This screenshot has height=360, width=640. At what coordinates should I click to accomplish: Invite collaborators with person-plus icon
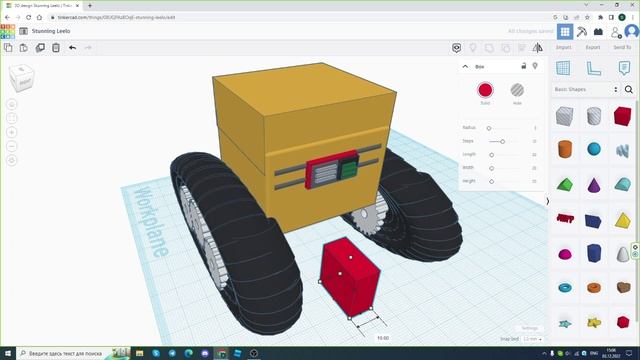tap(616, 32)
